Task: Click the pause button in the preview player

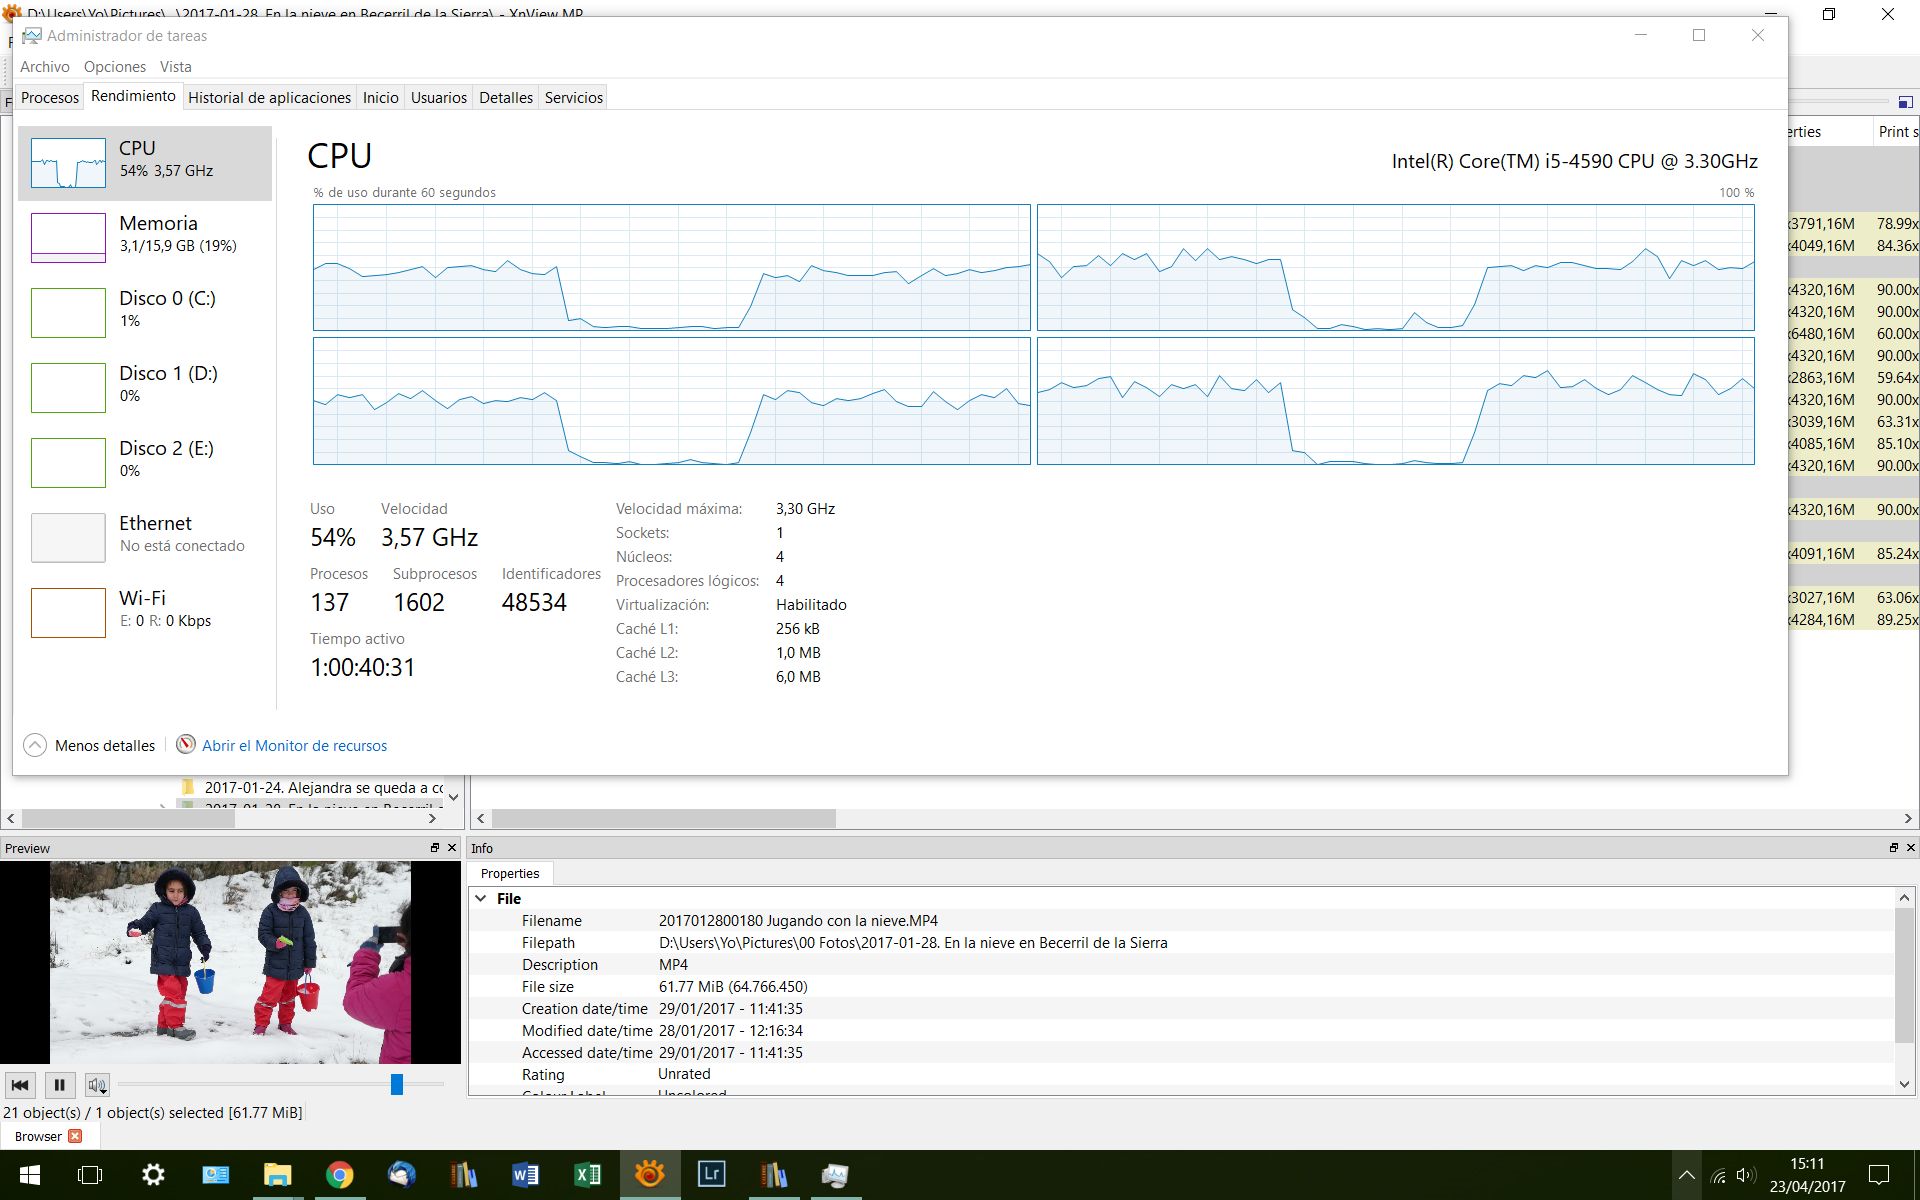Action: point(59,1085)
